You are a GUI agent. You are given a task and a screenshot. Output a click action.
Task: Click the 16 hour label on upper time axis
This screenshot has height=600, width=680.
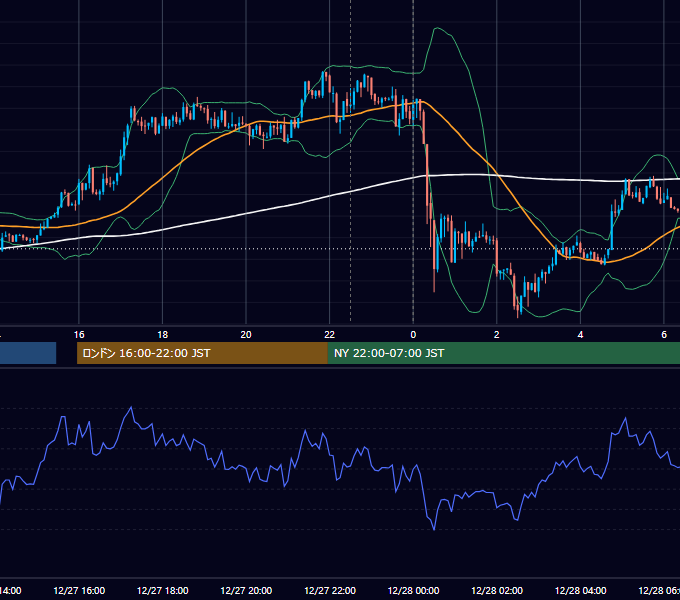79,335
